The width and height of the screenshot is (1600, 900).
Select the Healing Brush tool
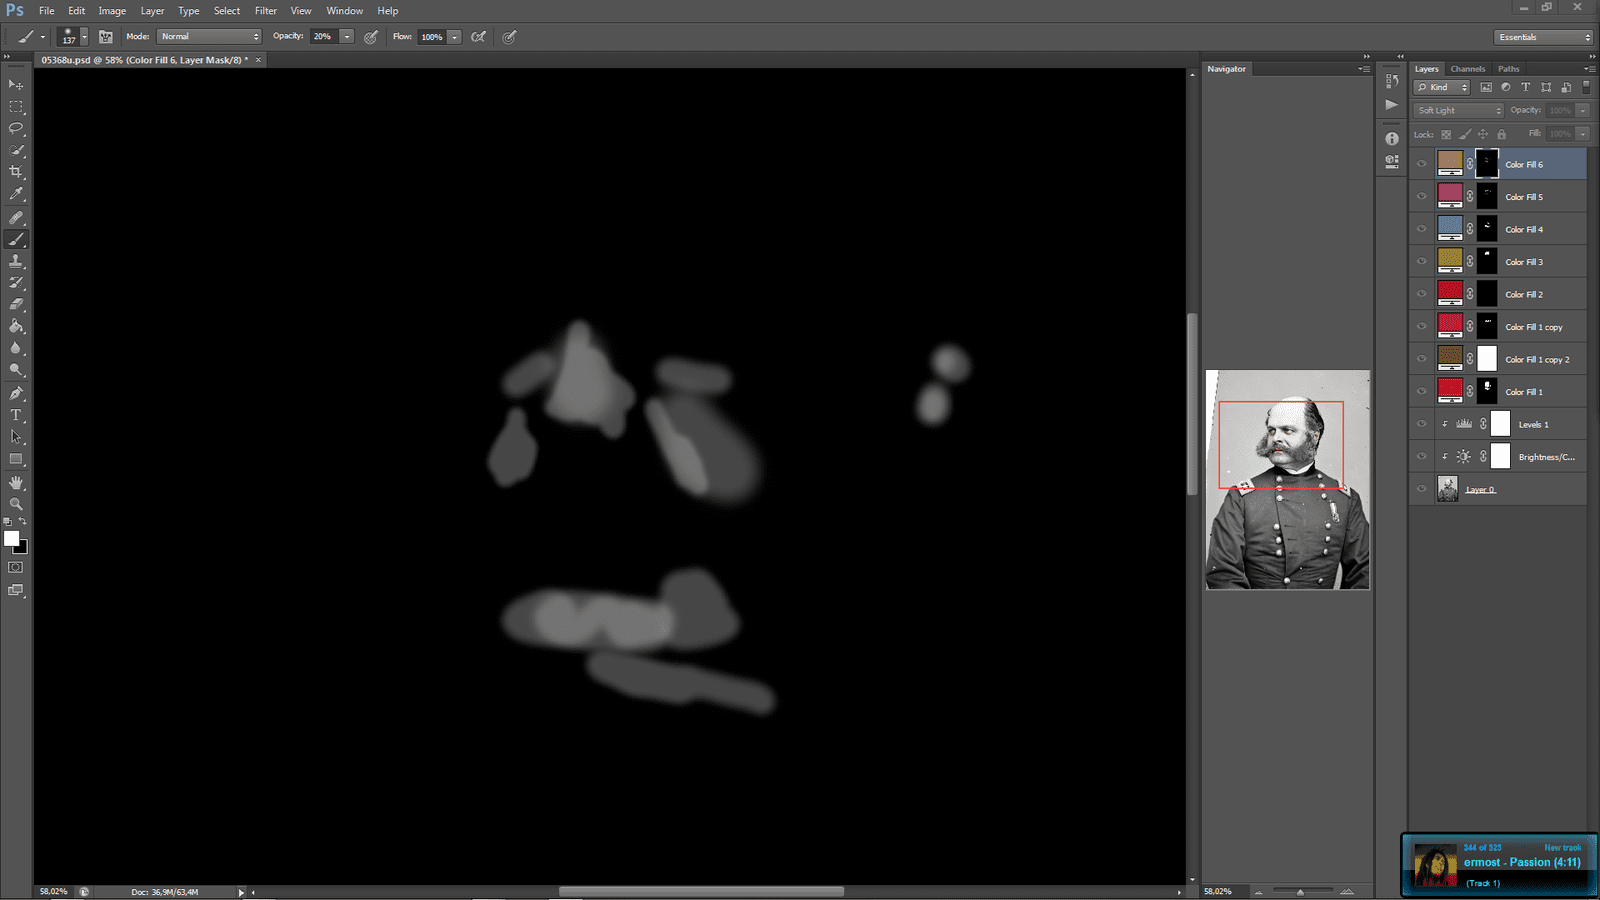(16, 217)
